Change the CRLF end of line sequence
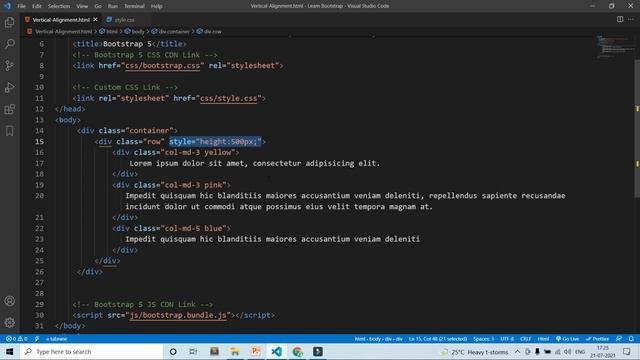640x360 pixels. [525, 339]
